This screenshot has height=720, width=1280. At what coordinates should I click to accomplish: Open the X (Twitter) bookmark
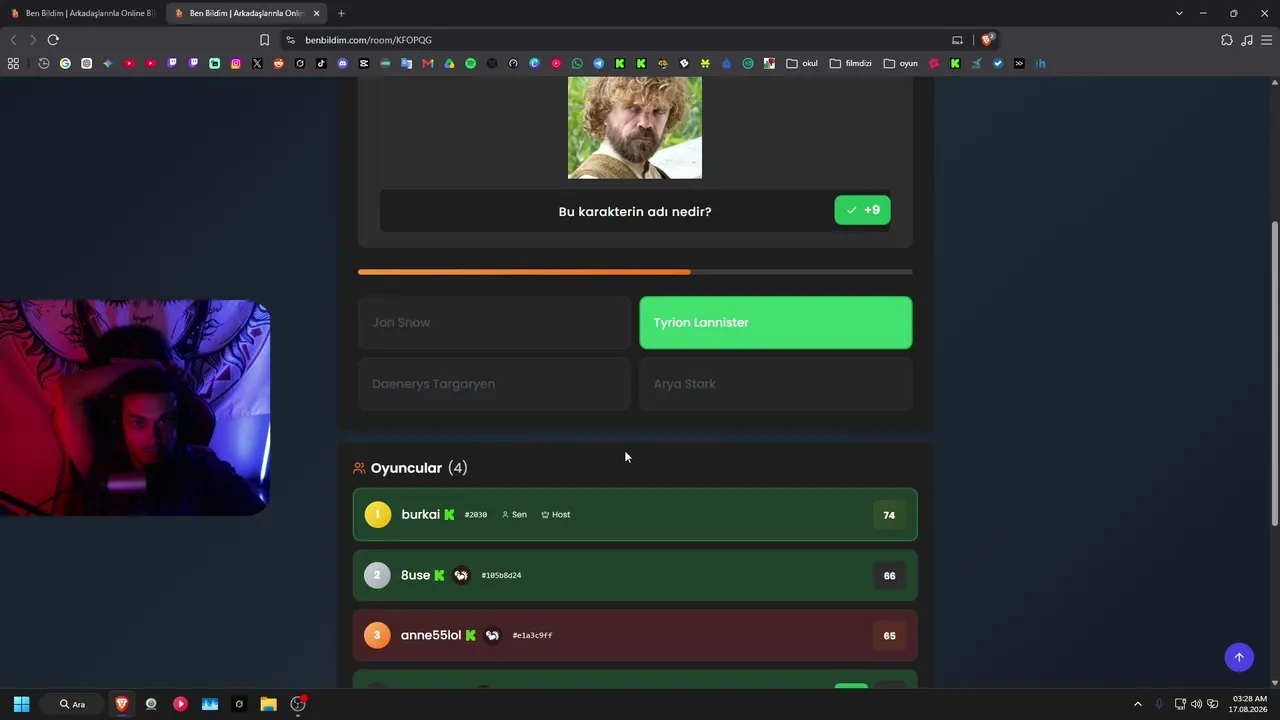[x=257, y=63]
